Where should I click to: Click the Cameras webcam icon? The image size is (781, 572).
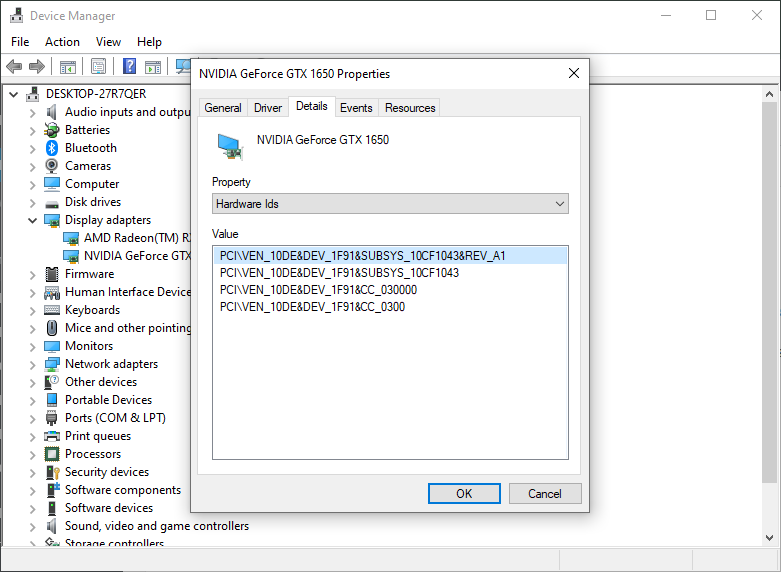coord(52,166)
